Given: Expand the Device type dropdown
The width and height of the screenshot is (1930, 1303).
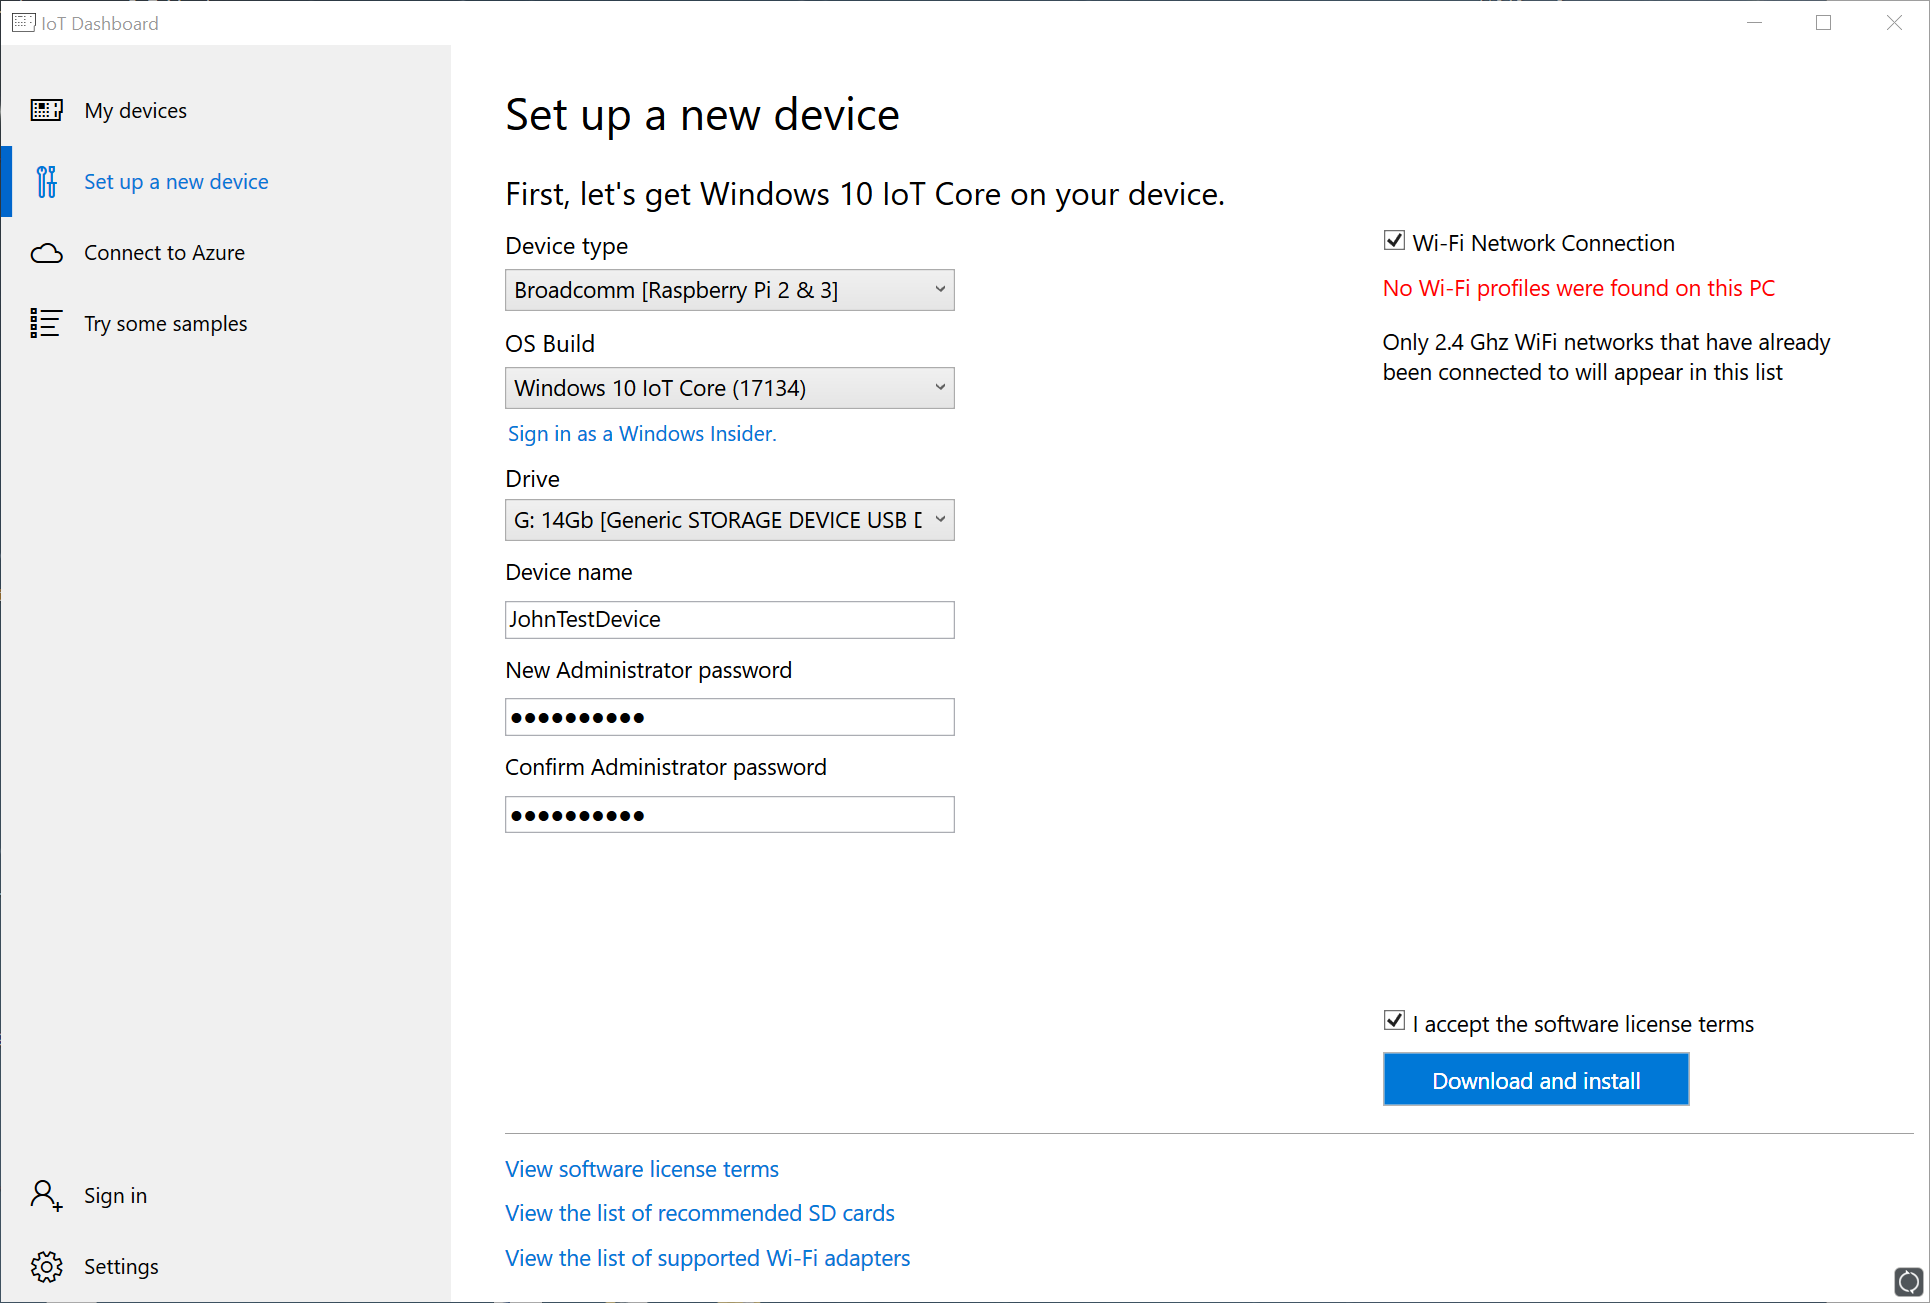Looking at the screenshot, I should [x=729, y=290].
